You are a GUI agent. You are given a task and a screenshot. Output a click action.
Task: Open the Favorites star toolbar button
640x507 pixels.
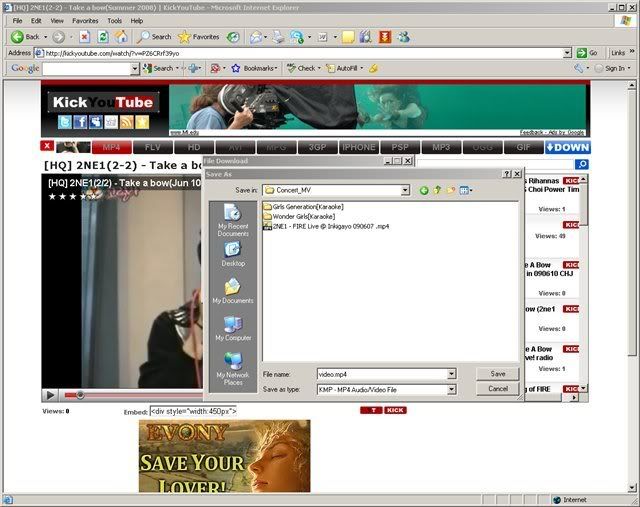[x=199, y=37]
